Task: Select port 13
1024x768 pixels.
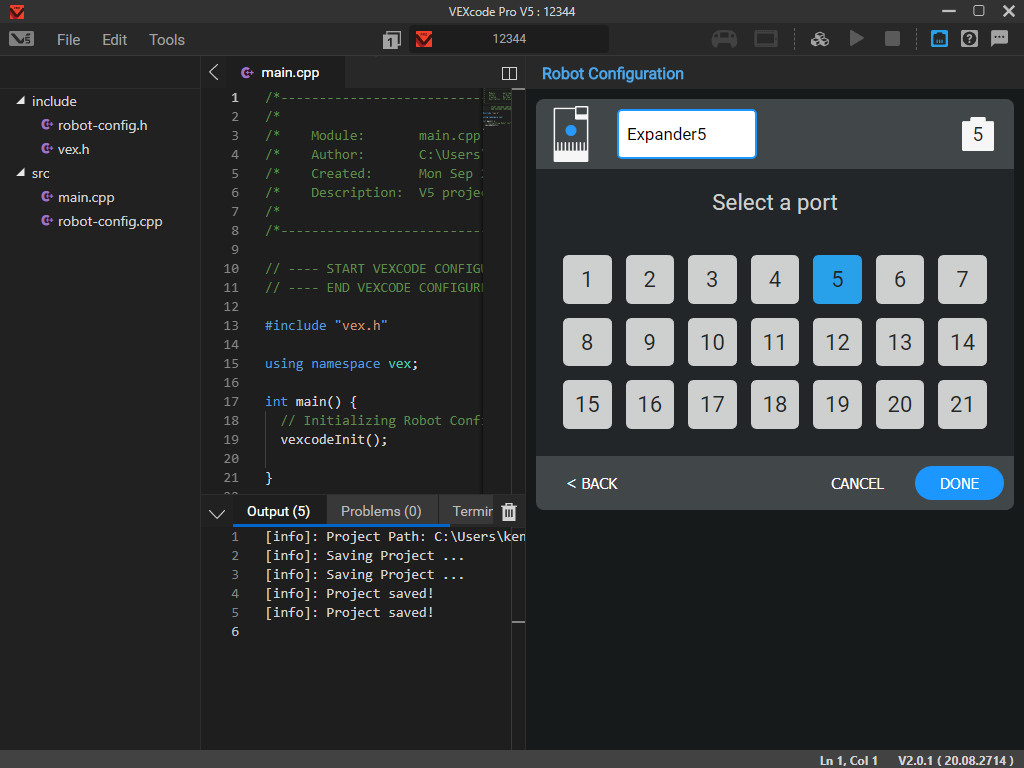Action: (900, 342)
